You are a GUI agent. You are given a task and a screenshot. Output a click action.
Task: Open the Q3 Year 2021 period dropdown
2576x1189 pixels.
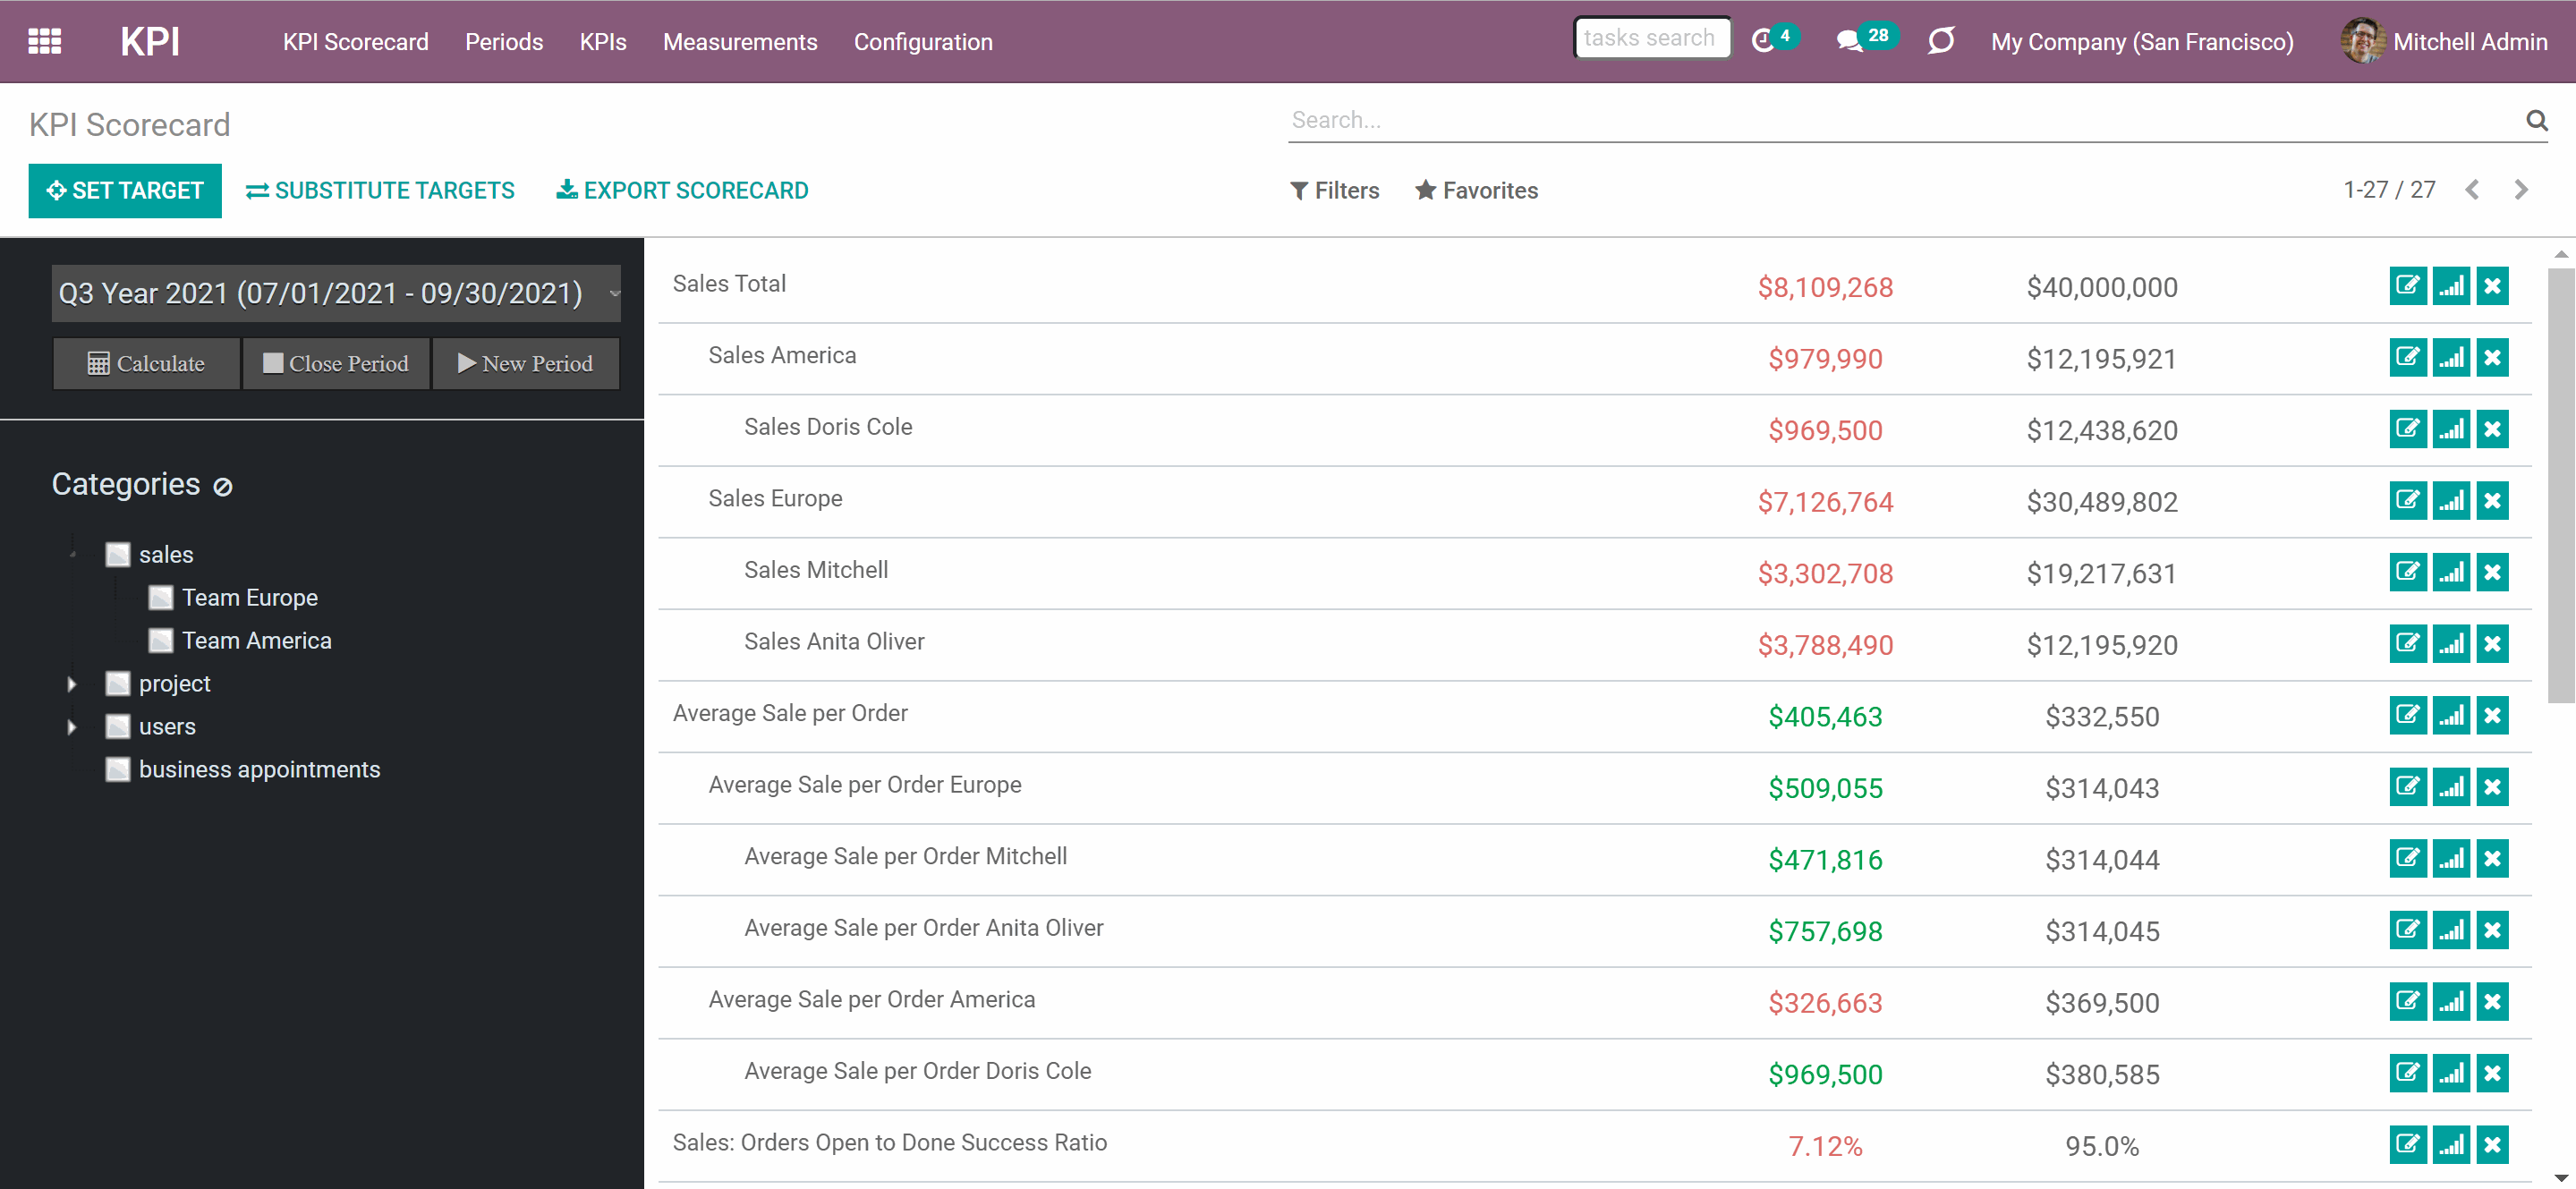click(336, 293)
